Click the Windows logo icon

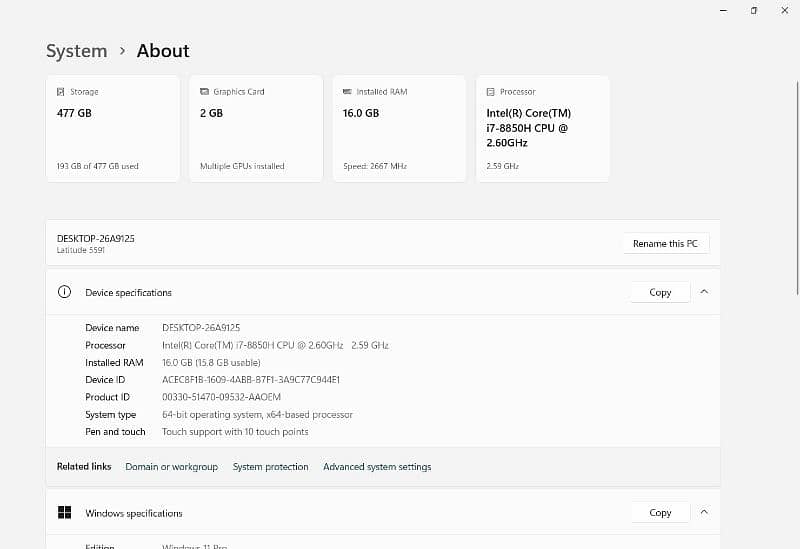[x=64, y=512]
